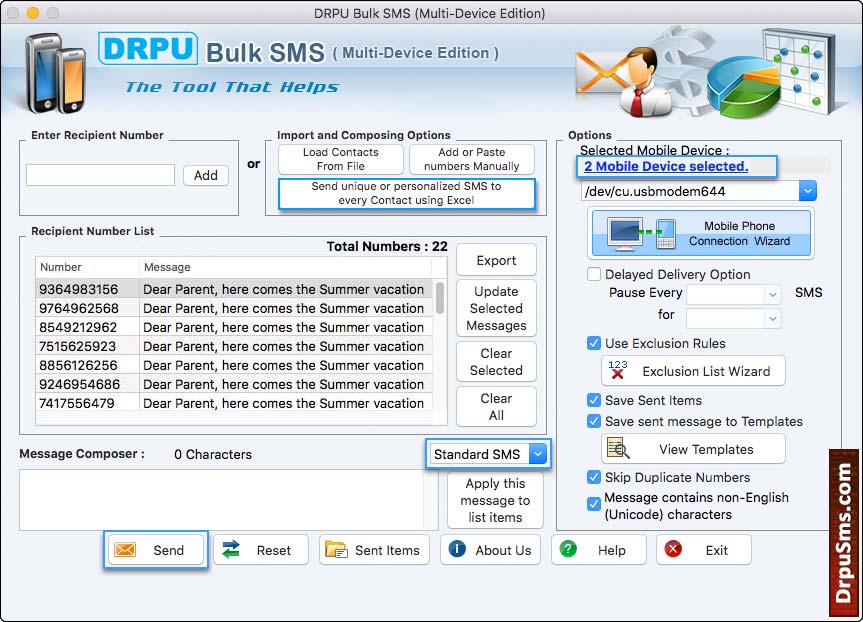This screenshot has height=622, width=863.
Task: Open the Standard SMS type dropdown
Action: tap(538, 454)
